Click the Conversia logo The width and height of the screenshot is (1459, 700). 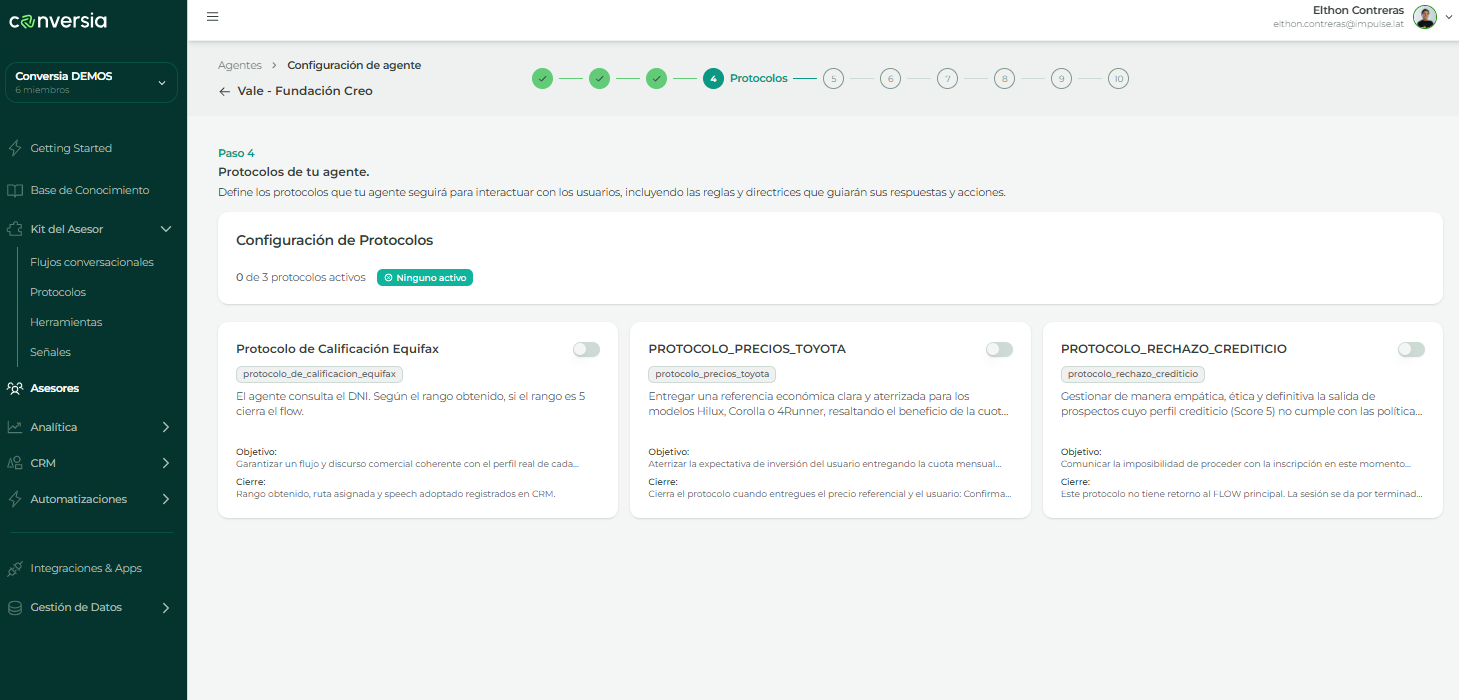58,21
